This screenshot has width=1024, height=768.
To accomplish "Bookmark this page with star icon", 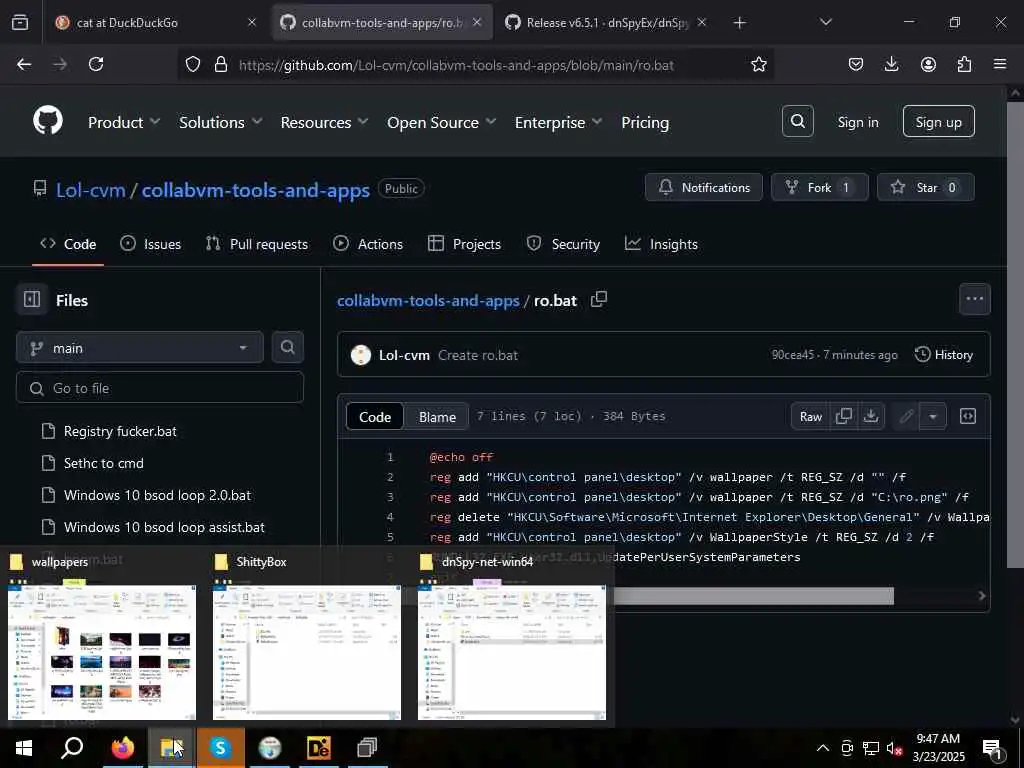I will tap(758, 64).
